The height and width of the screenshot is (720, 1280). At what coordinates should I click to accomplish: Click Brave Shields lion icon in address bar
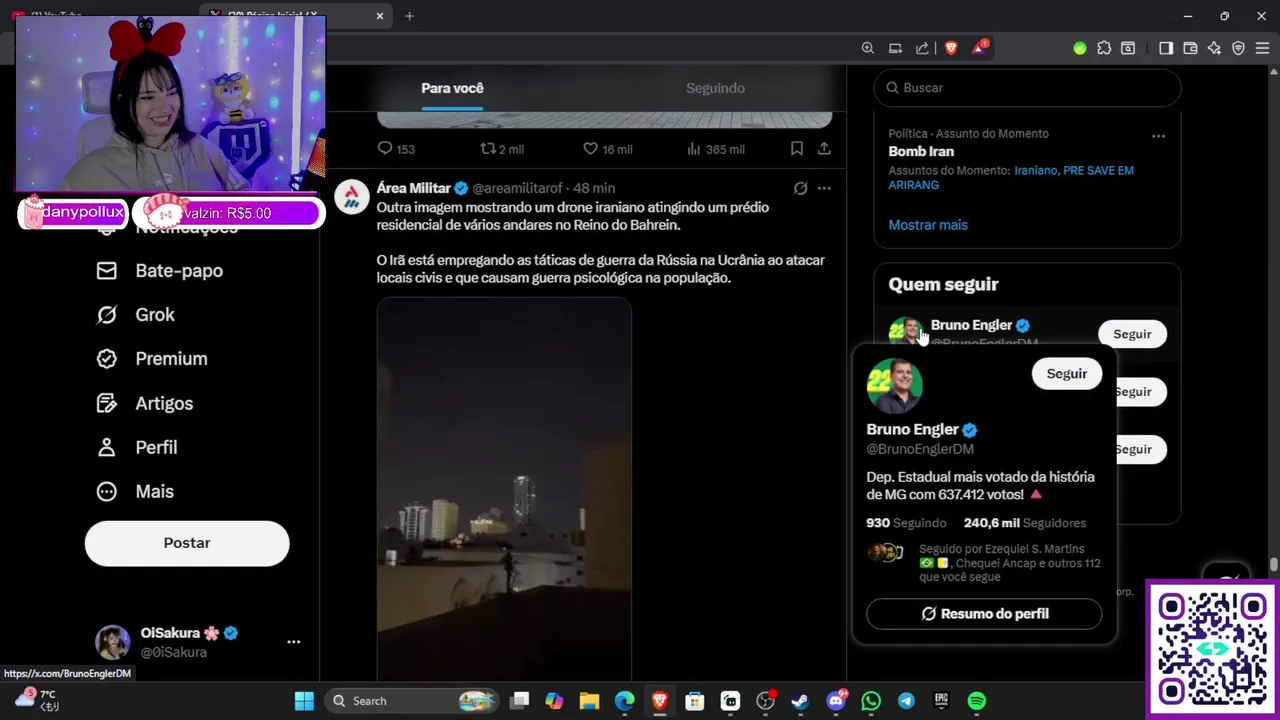coord(951,48)
